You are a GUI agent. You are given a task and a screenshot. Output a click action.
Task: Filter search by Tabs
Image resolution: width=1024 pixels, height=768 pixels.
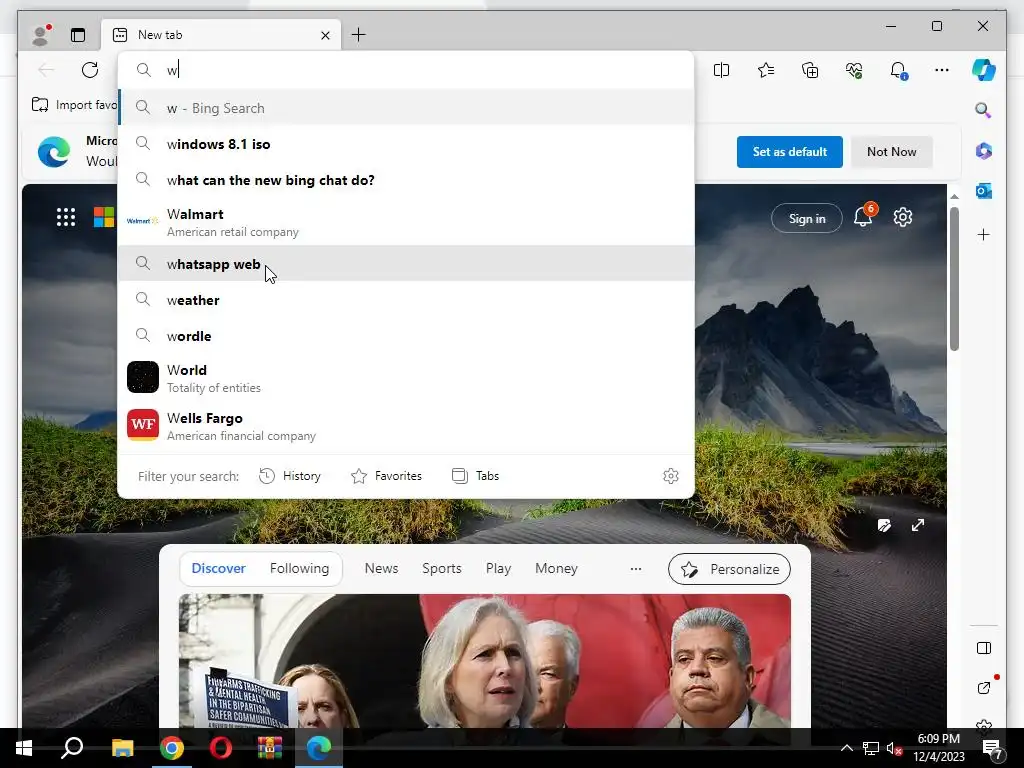tap(475, 476)
